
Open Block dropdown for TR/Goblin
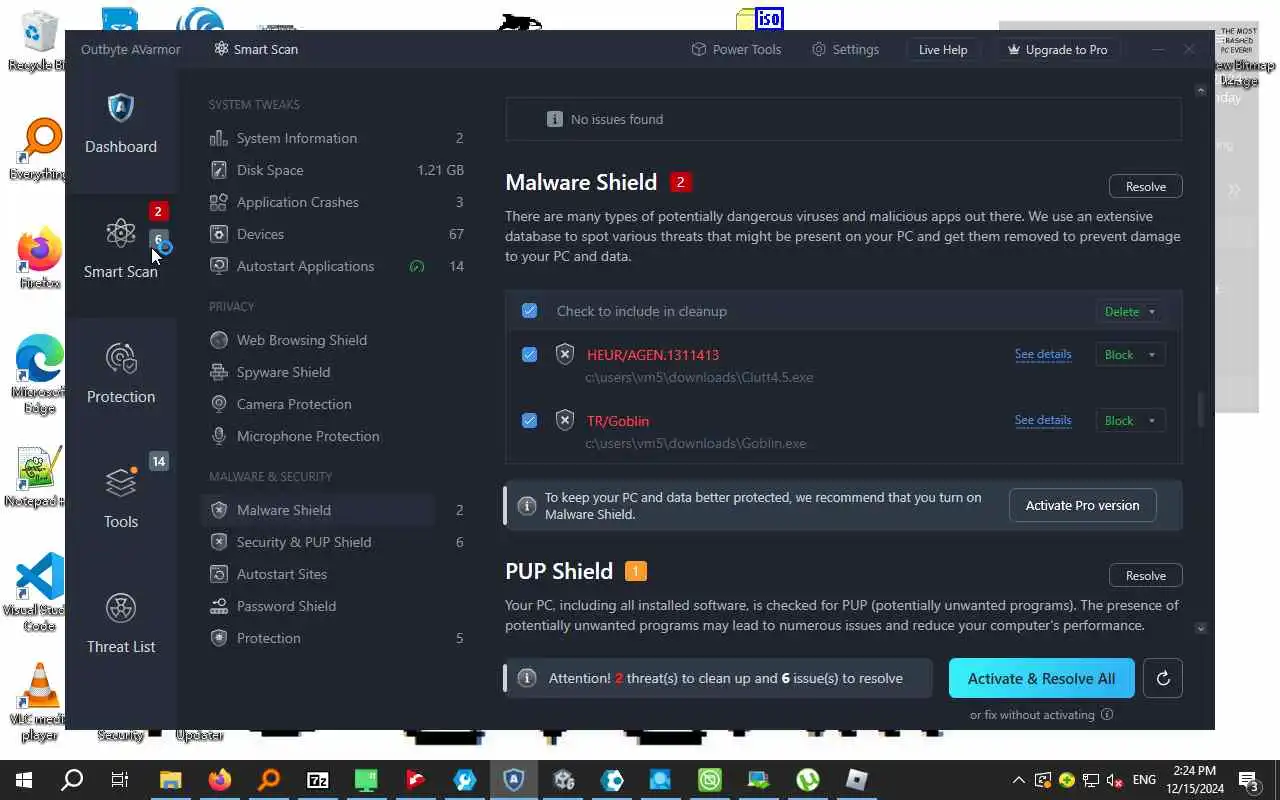click(x=1130, y=421)
